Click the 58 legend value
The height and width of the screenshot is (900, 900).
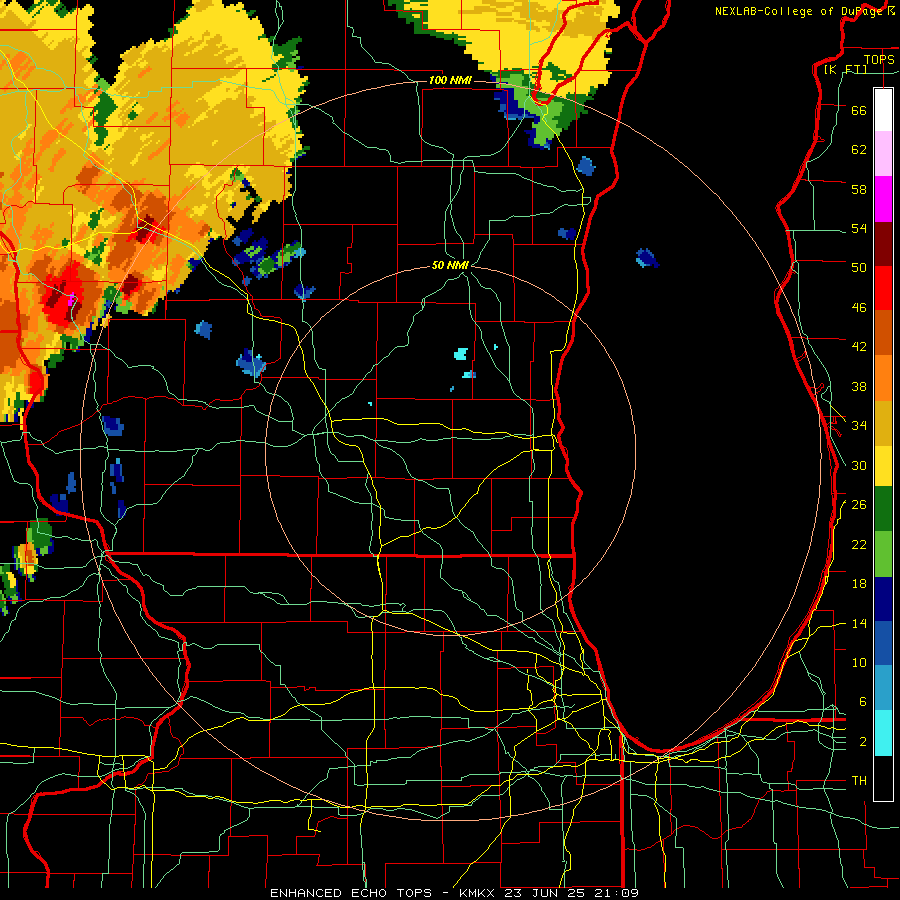pos(859,189)
